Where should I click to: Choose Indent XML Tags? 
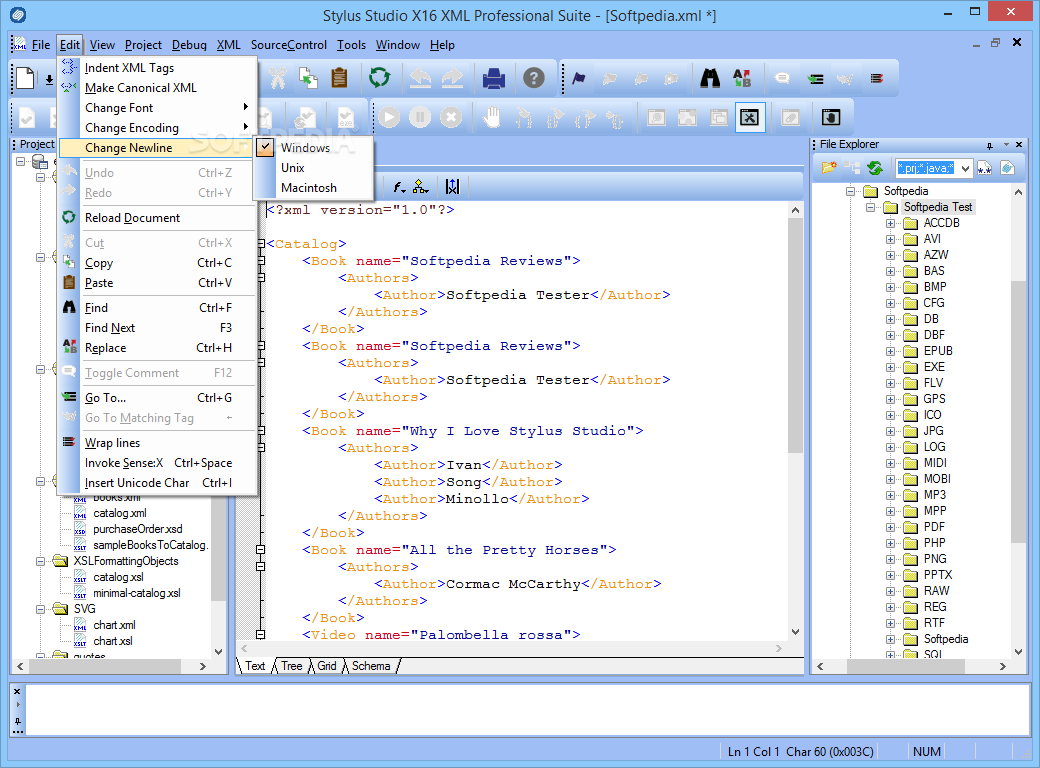tap(157, 68)
